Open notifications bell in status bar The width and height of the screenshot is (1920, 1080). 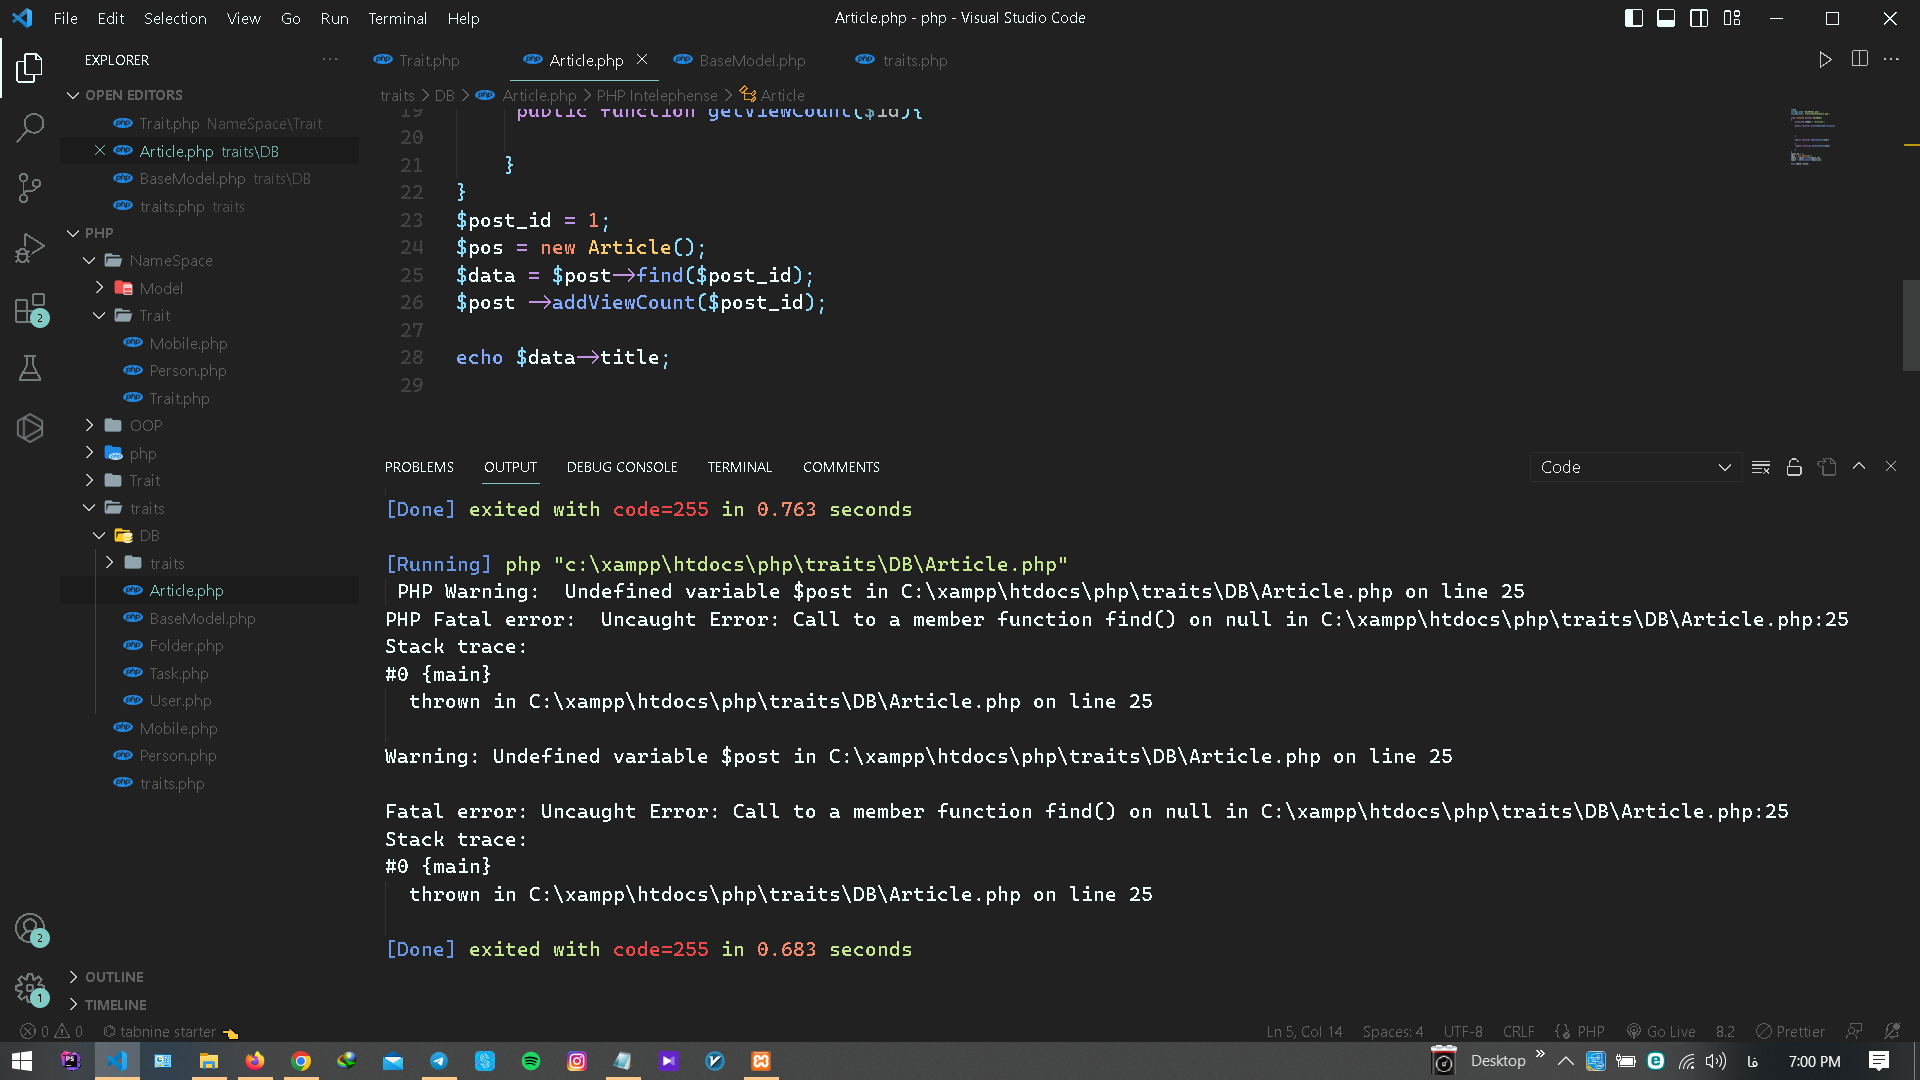pos(1891,1031)
